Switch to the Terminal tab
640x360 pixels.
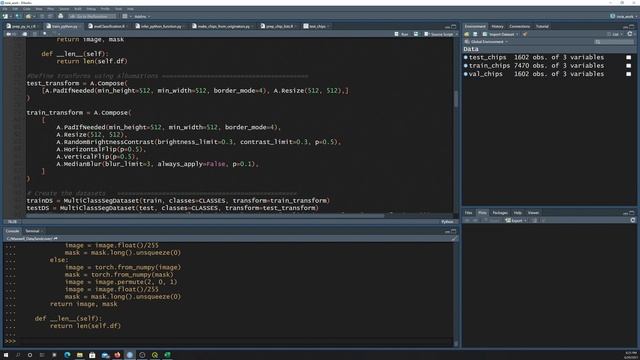click(32, 231)
